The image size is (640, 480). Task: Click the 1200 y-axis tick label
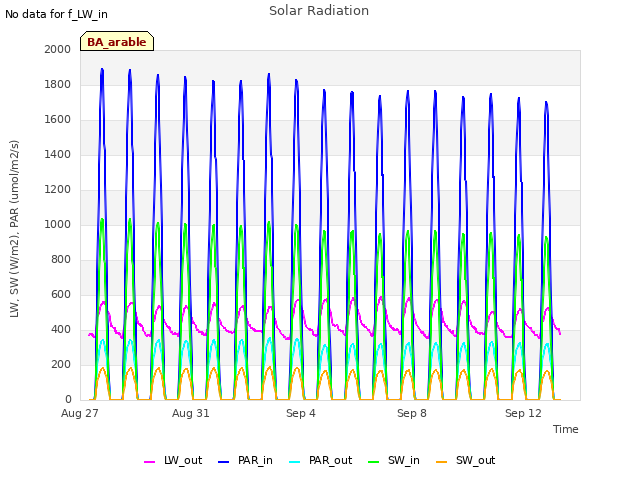pyautogui.click(x=58, y=190)
